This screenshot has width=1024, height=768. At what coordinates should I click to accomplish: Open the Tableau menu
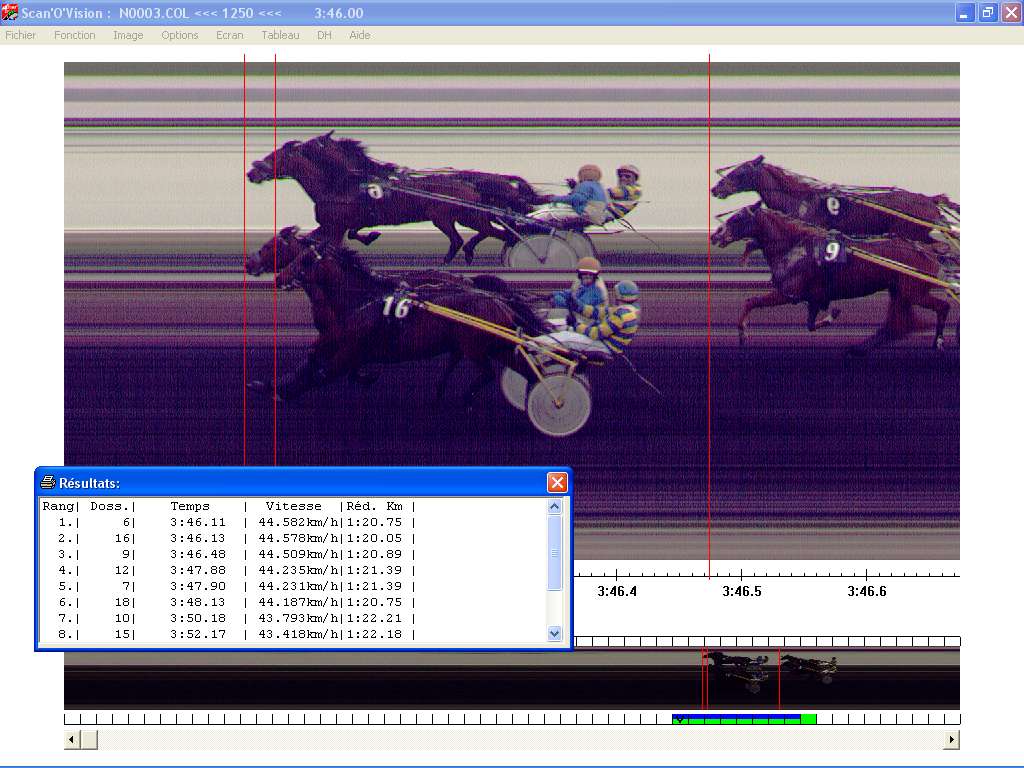(280, 35)
